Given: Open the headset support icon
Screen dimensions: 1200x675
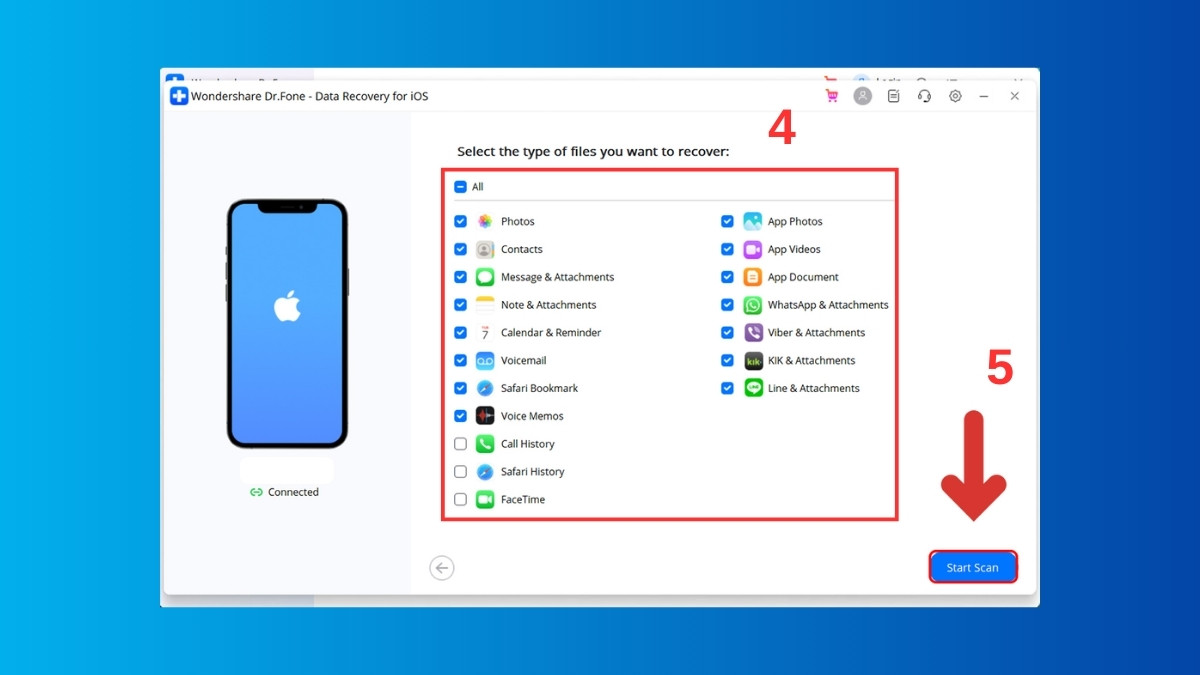Looking at the screenshot, I should [x=925, y=96].
